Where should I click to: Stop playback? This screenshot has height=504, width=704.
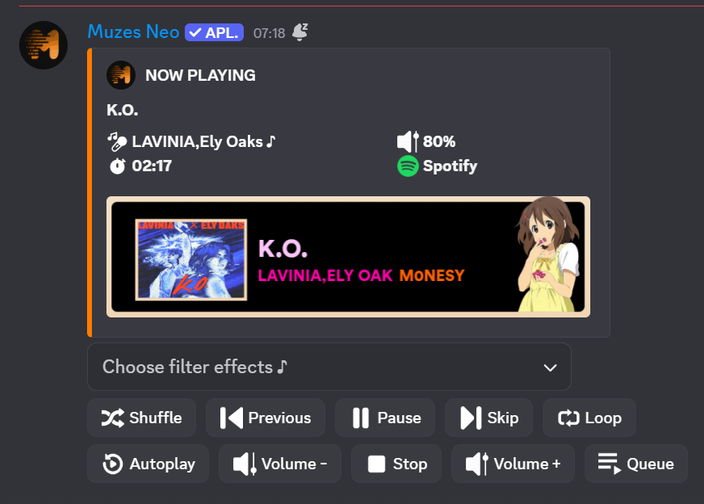[x=396, y=464]
